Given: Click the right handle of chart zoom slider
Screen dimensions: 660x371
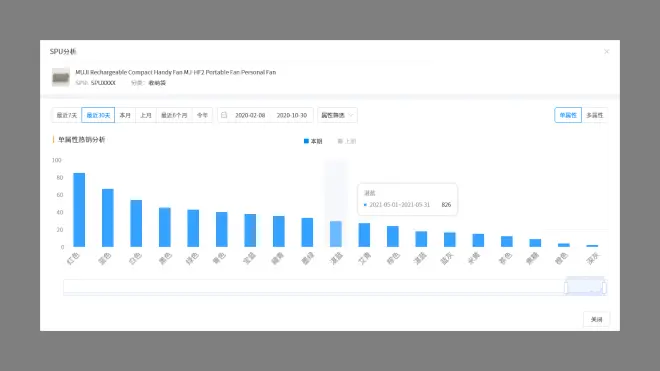Looking at the screenshot, I should tap(604, 287).
